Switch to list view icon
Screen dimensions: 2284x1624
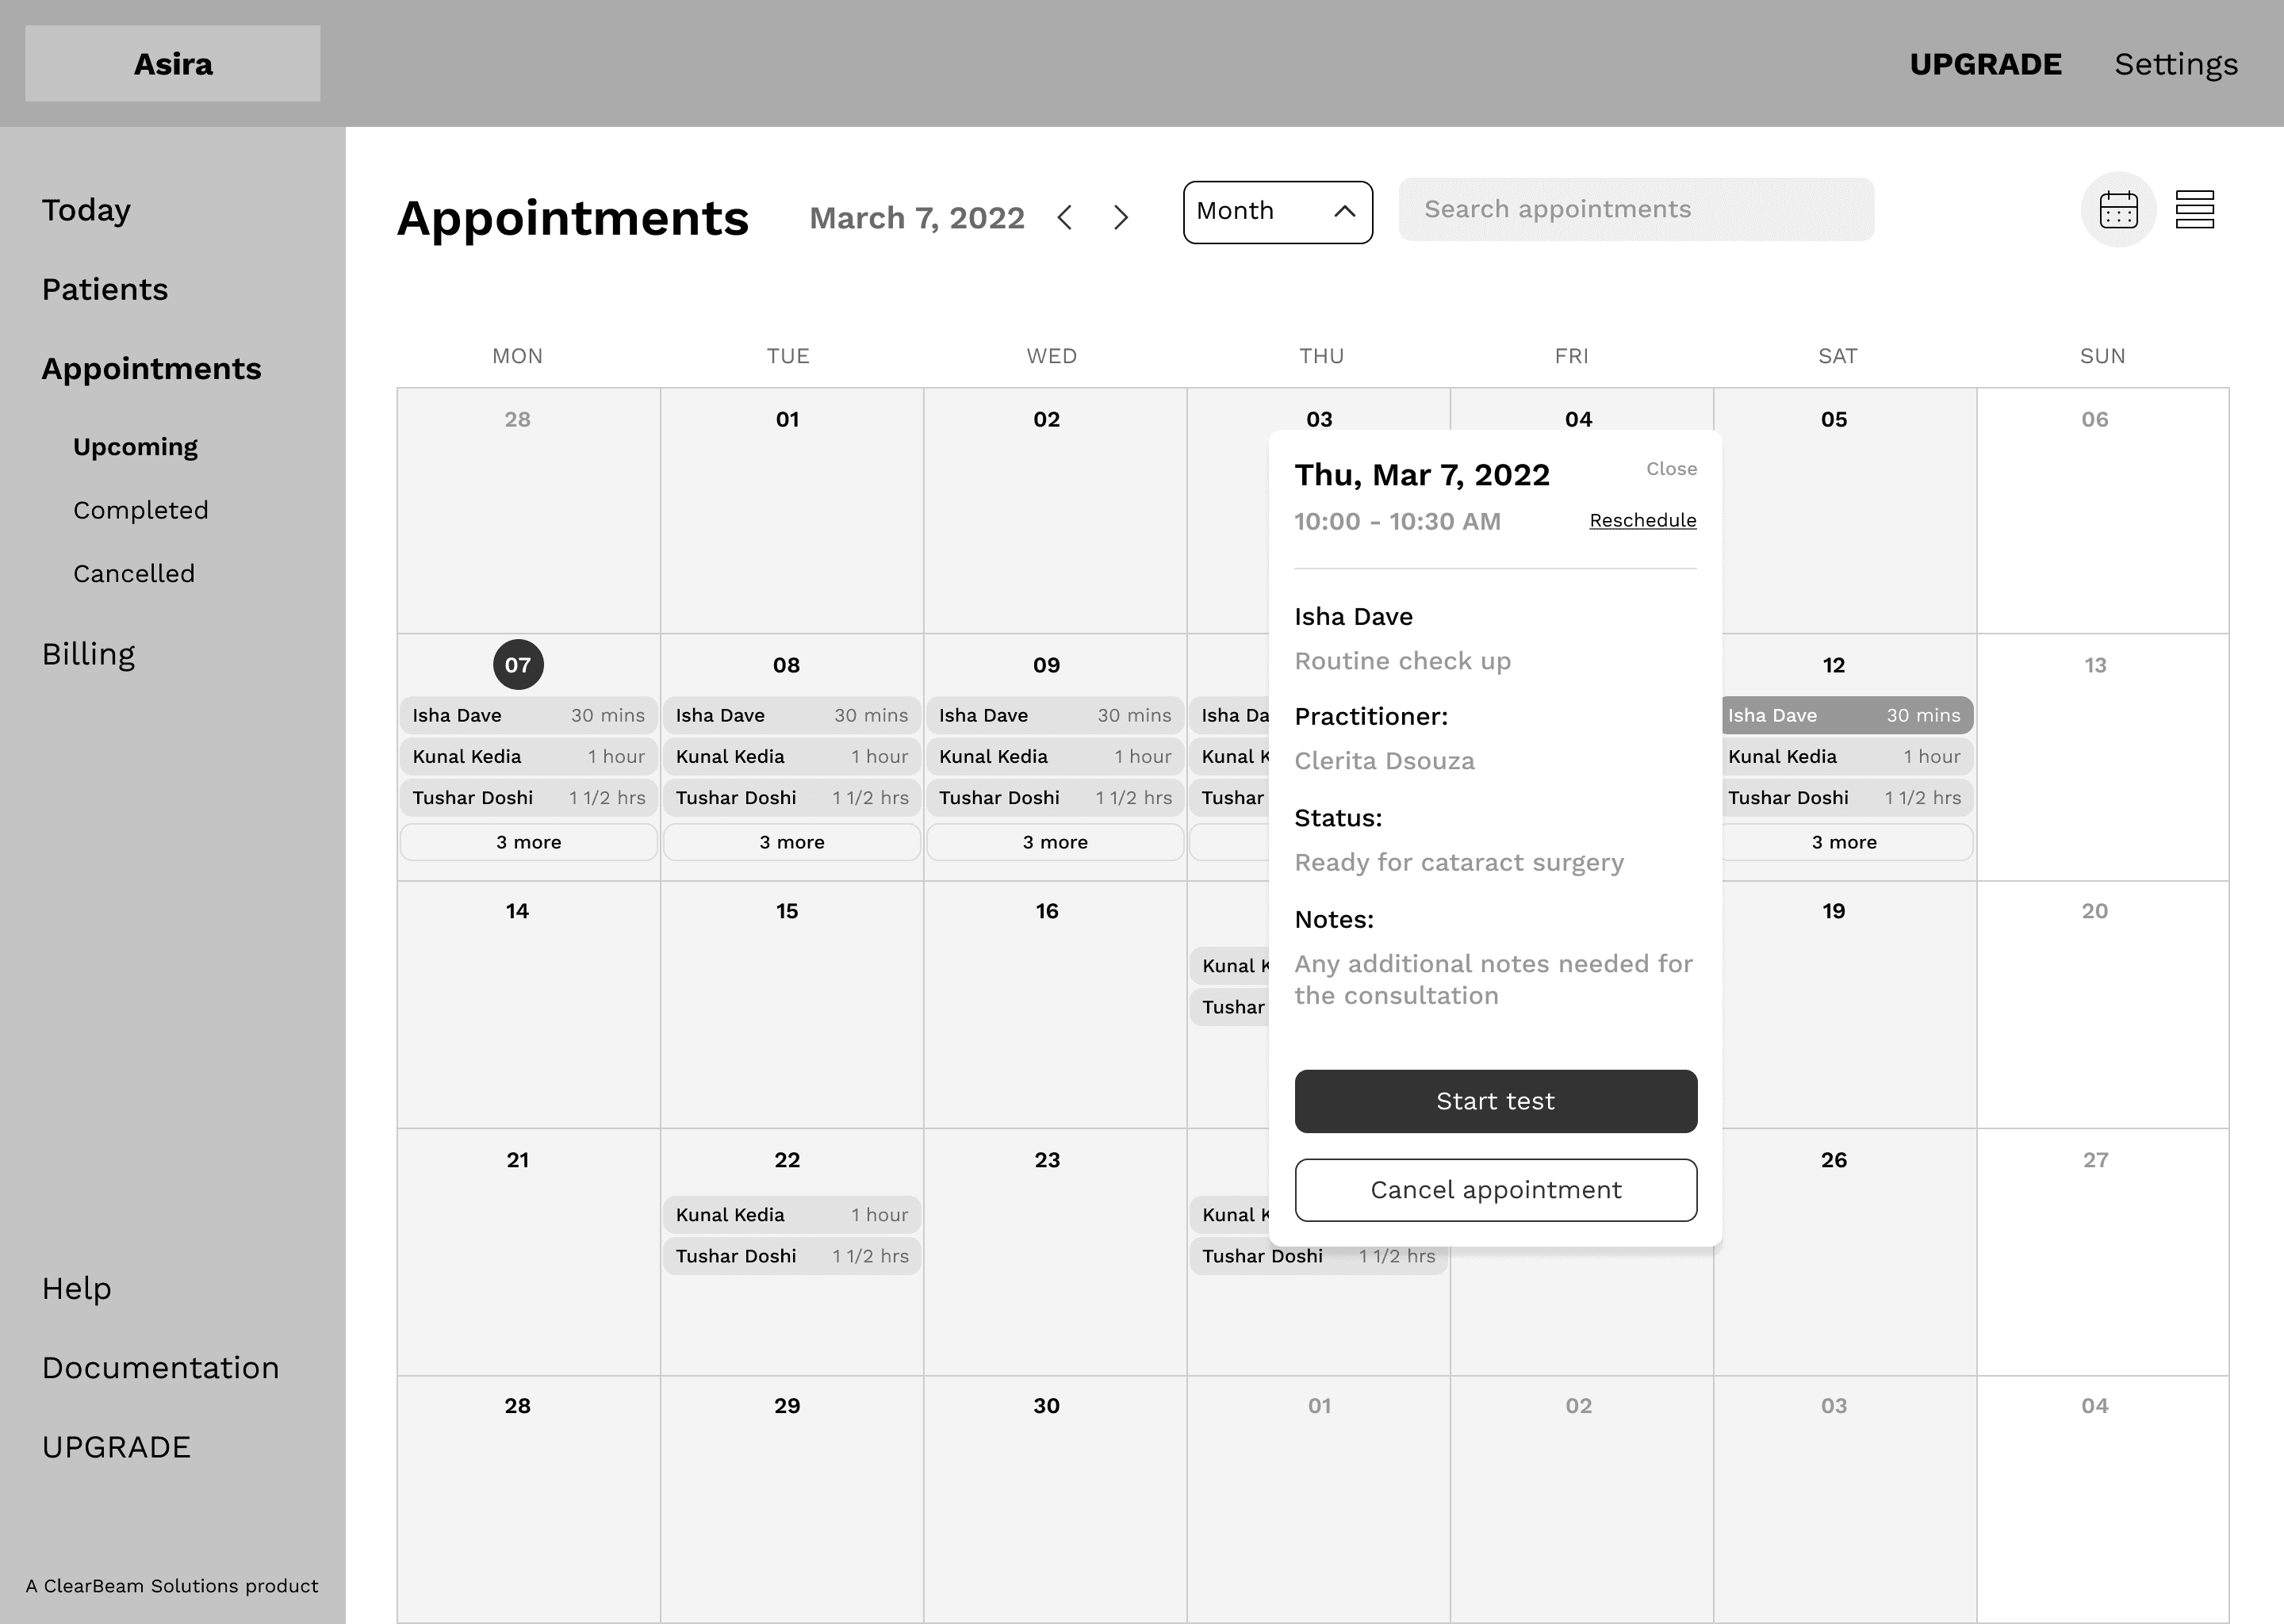click(x=2194, y=210)
